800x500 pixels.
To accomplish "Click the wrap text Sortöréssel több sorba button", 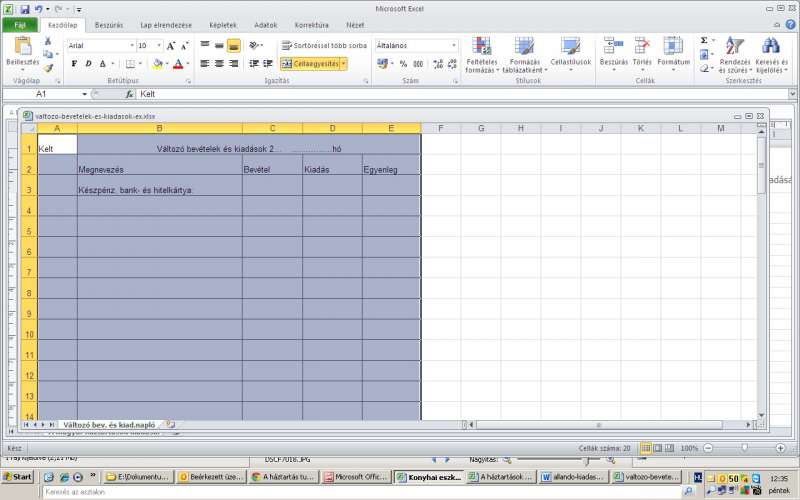I will (x=324, y=45).
